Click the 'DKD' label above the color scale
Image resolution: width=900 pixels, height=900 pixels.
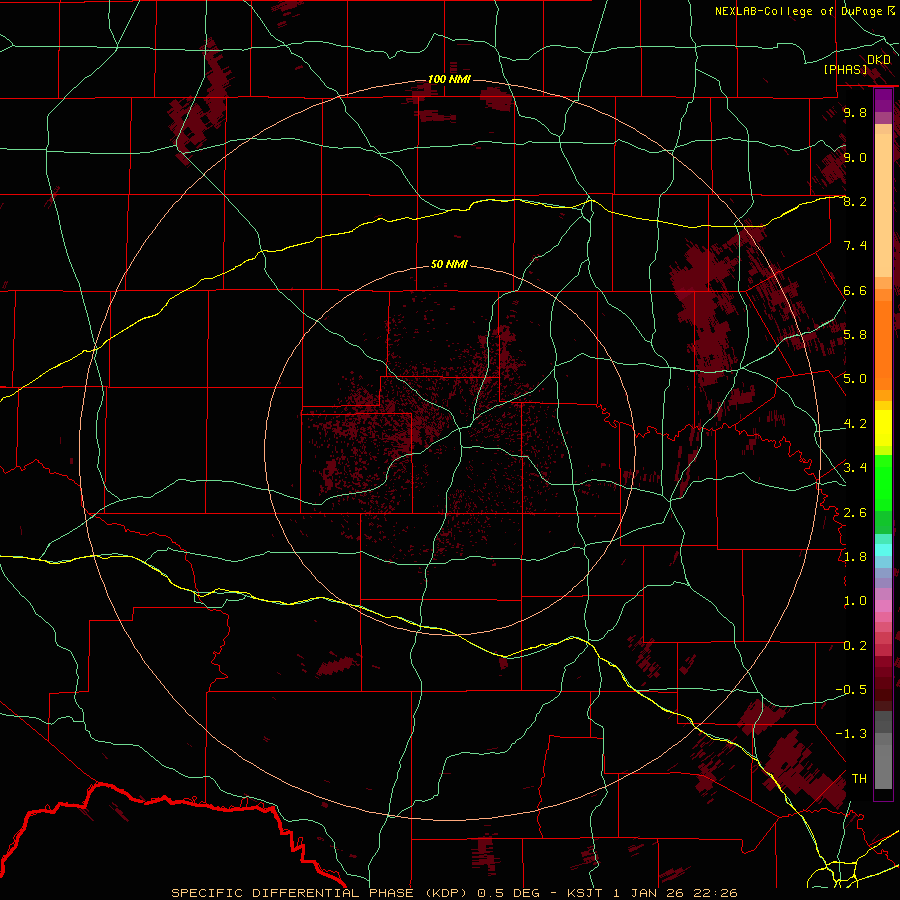(x=879, y=60)
